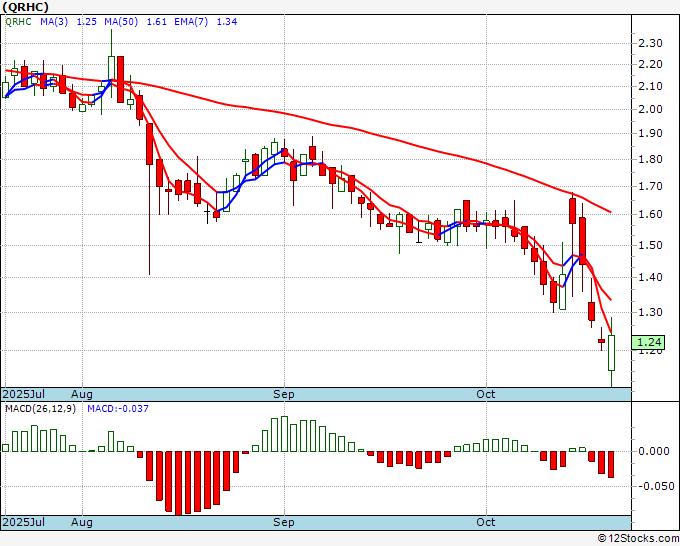
Task: Click the 1.80 price axis label
Action: point(651,159)
